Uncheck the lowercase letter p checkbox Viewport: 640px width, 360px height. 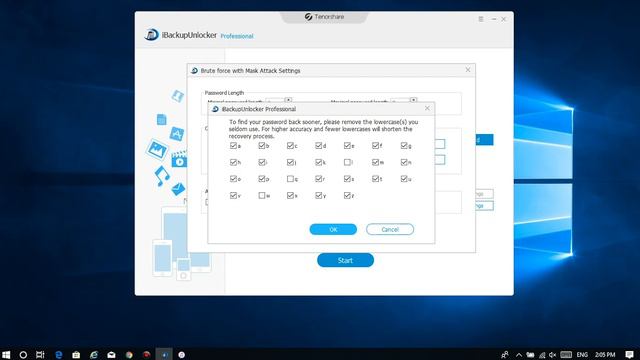262,179
